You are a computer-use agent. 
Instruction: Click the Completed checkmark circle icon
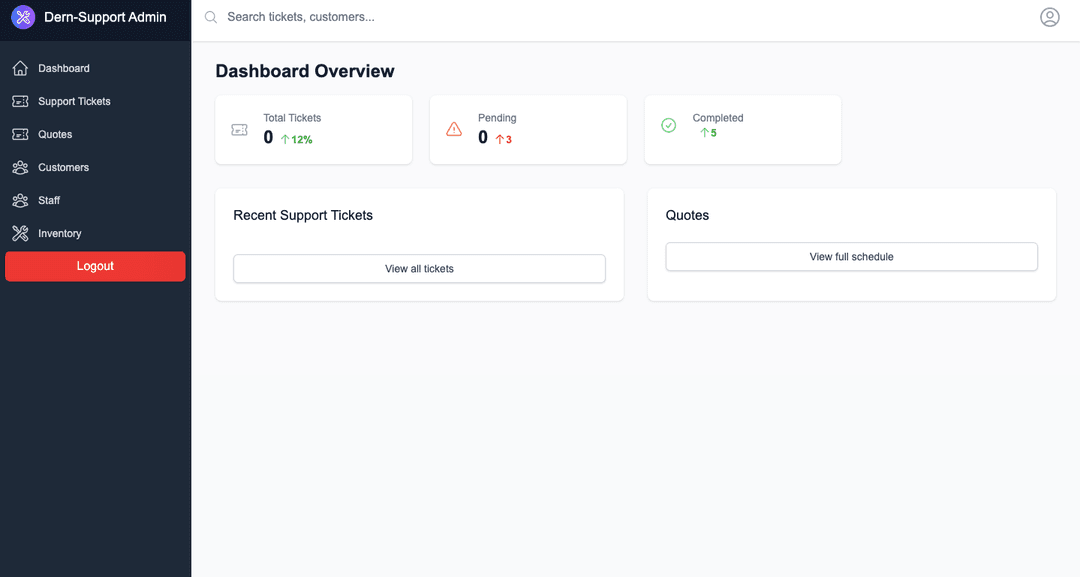coord(668,125)
